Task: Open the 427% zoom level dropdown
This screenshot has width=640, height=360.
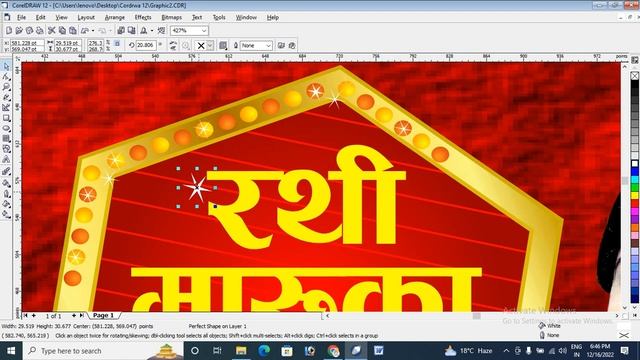Action: pyautogui.click(x=204, y=31)
